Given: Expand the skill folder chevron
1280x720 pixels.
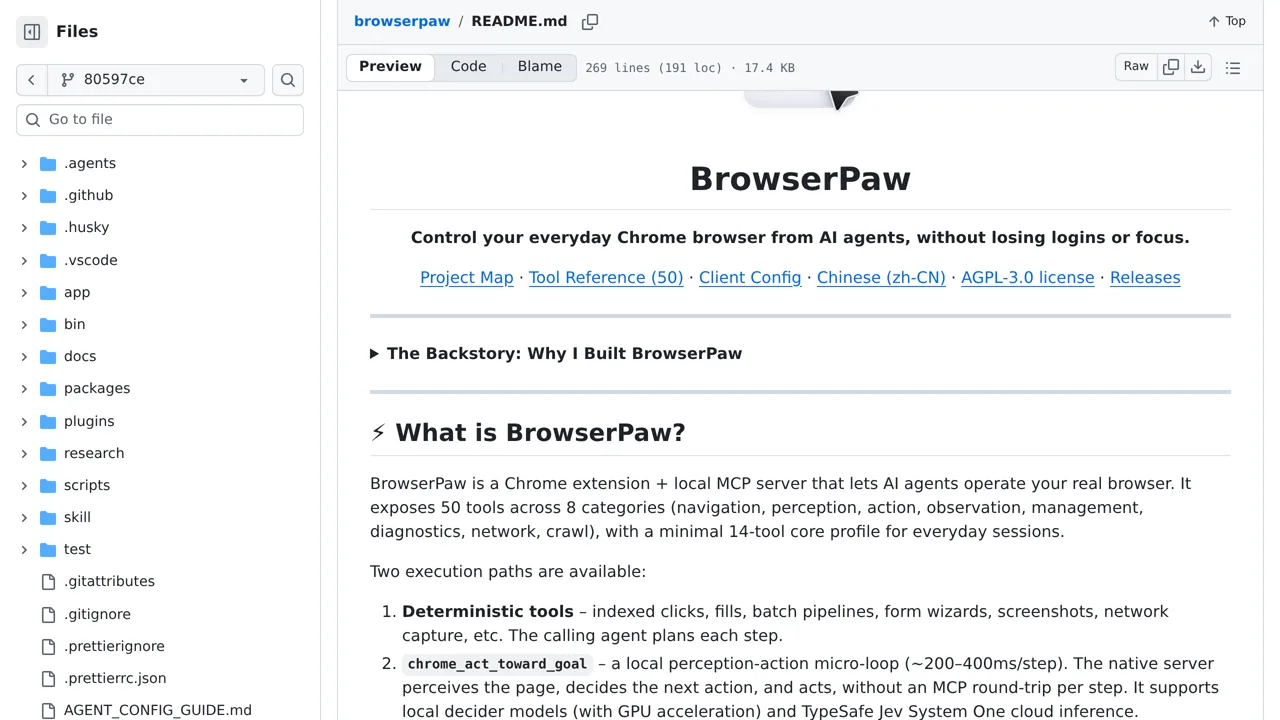Looking at the screenshot, I should (24, 517).
